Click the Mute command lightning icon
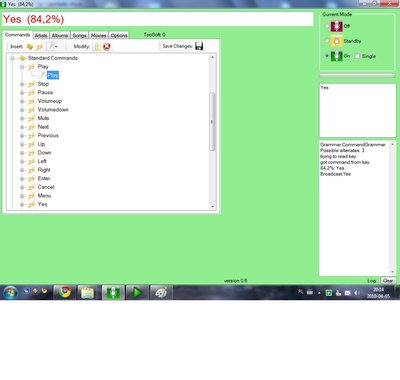Image resolution: width=400 pixels, height=380 pixels. (x=32, y=119)
